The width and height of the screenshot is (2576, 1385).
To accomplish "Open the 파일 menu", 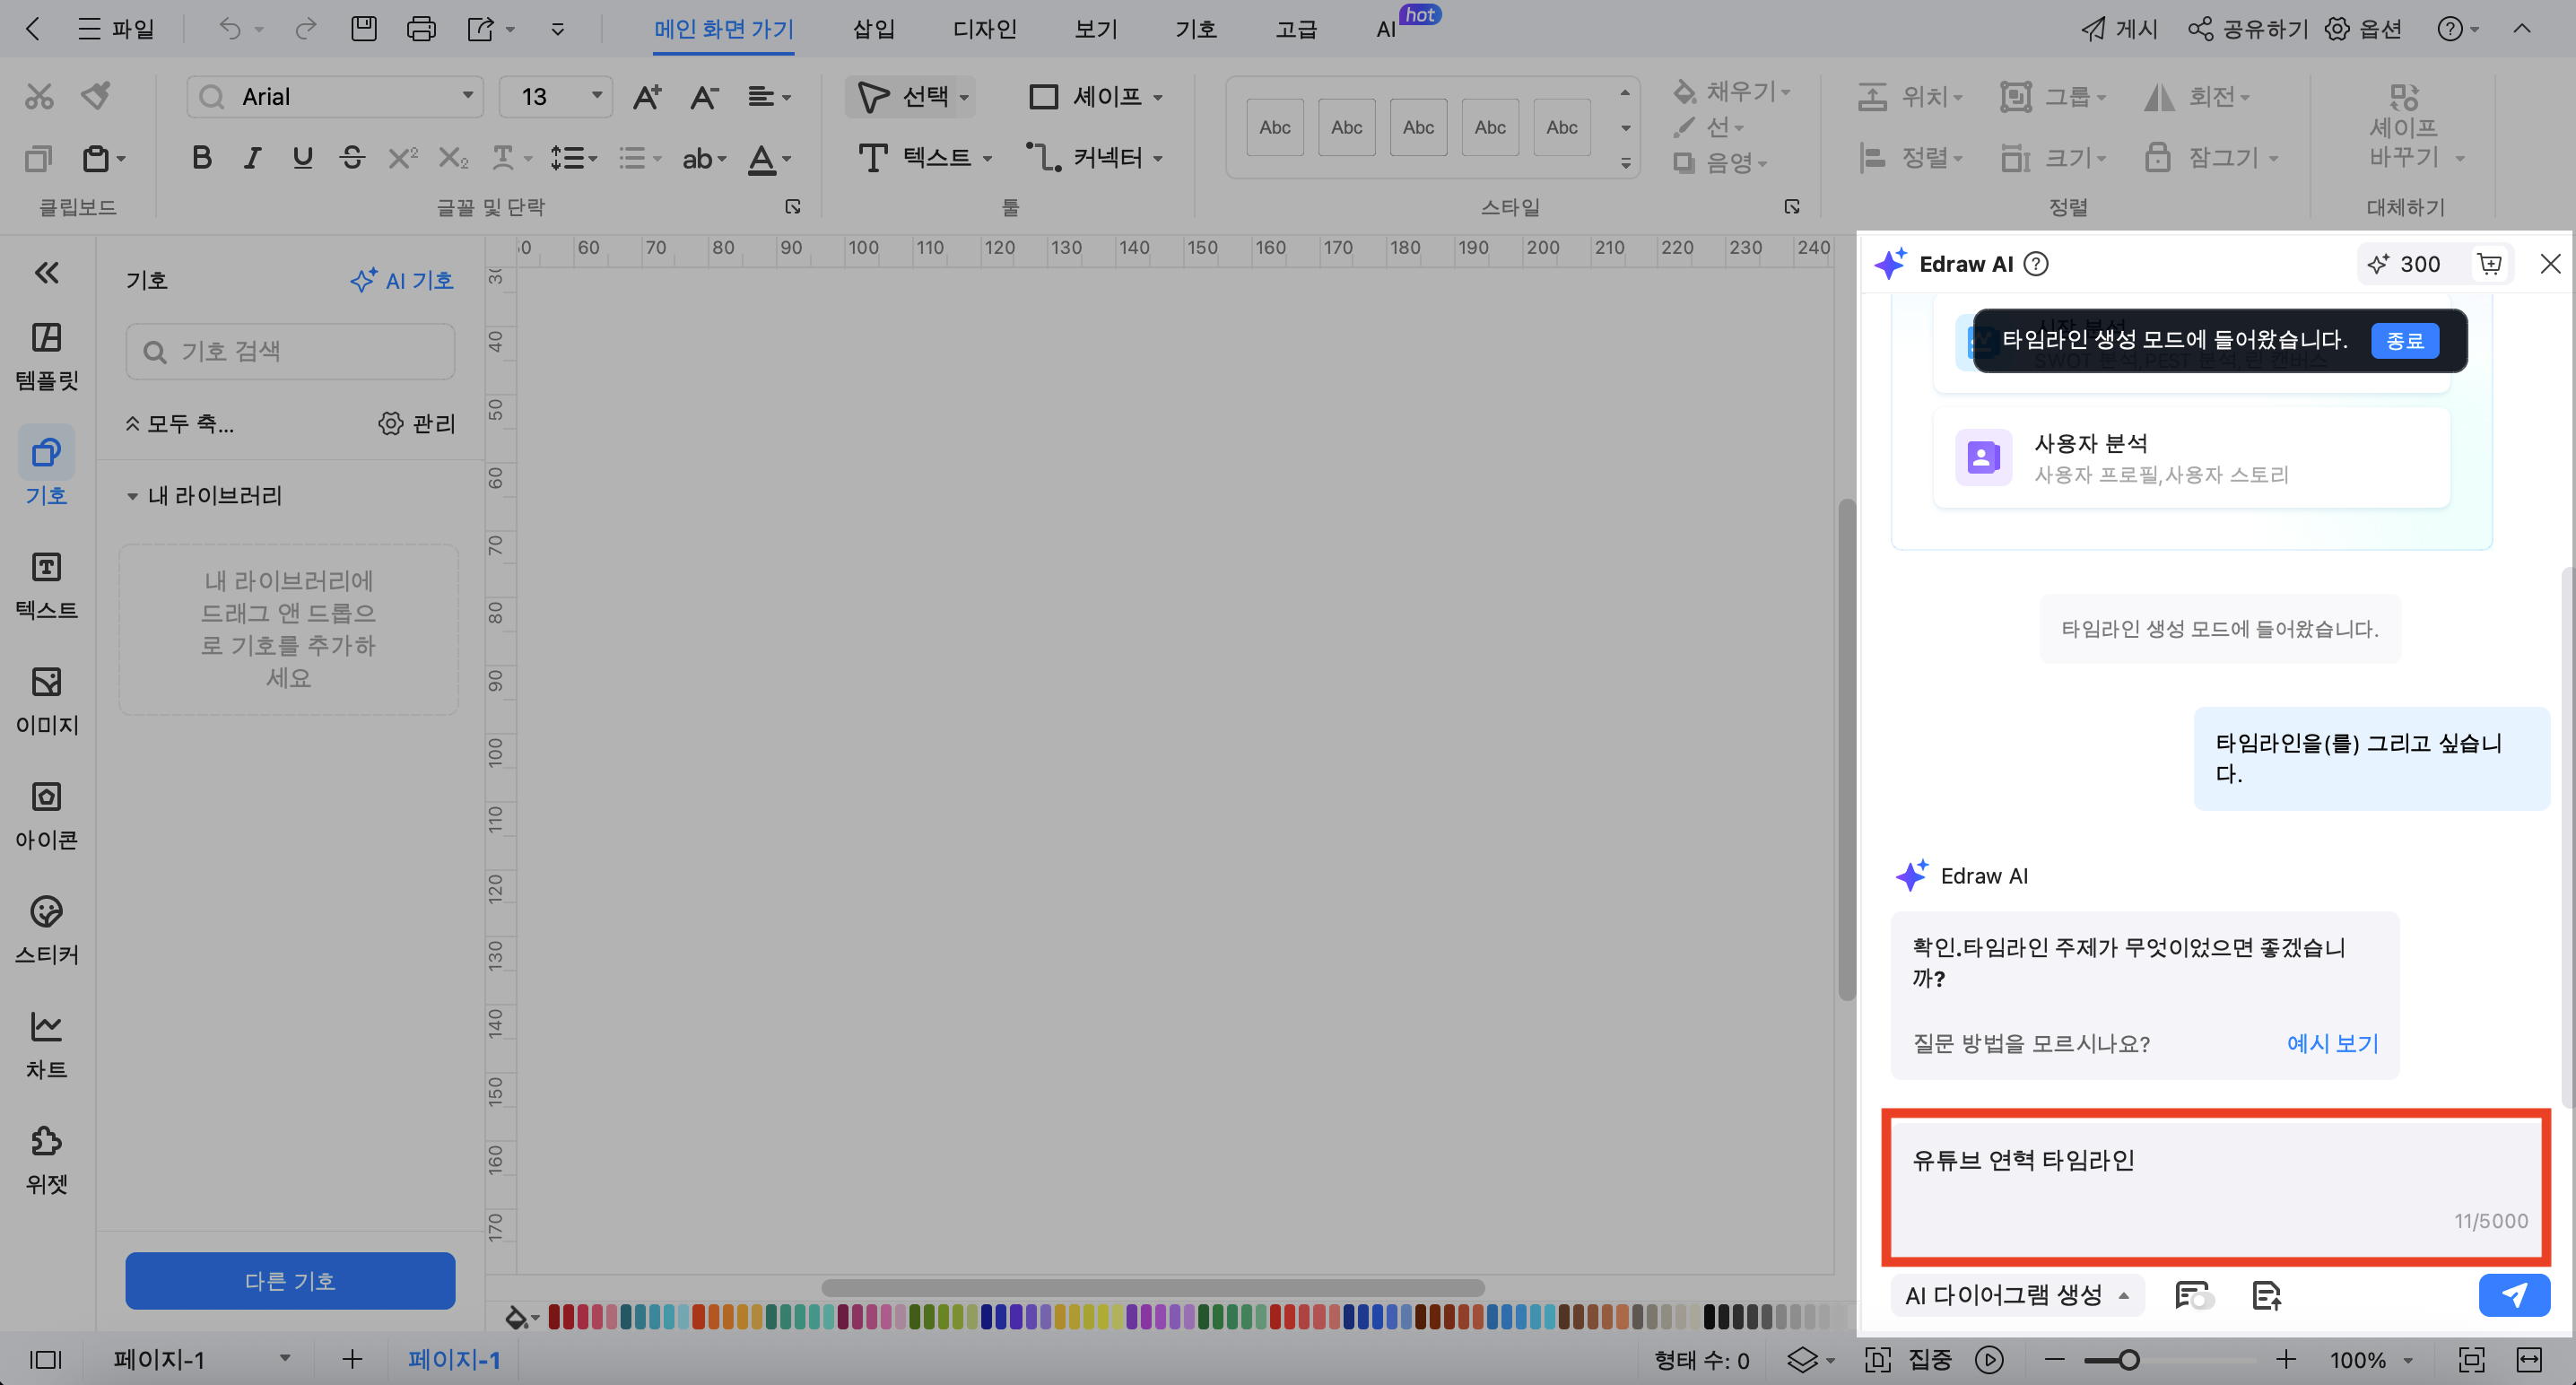I will click(116, 29).
